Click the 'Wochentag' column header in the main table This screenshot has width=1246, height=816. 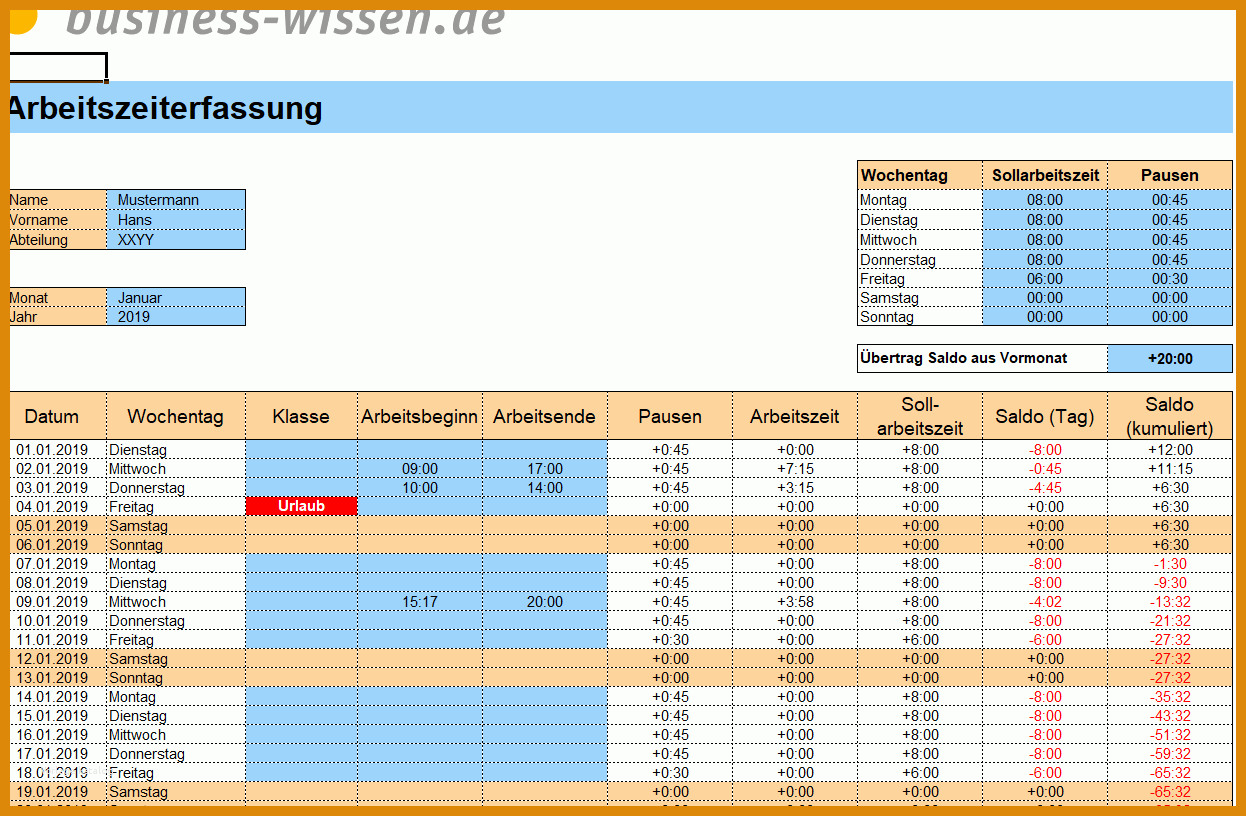[x=176, y=416]
